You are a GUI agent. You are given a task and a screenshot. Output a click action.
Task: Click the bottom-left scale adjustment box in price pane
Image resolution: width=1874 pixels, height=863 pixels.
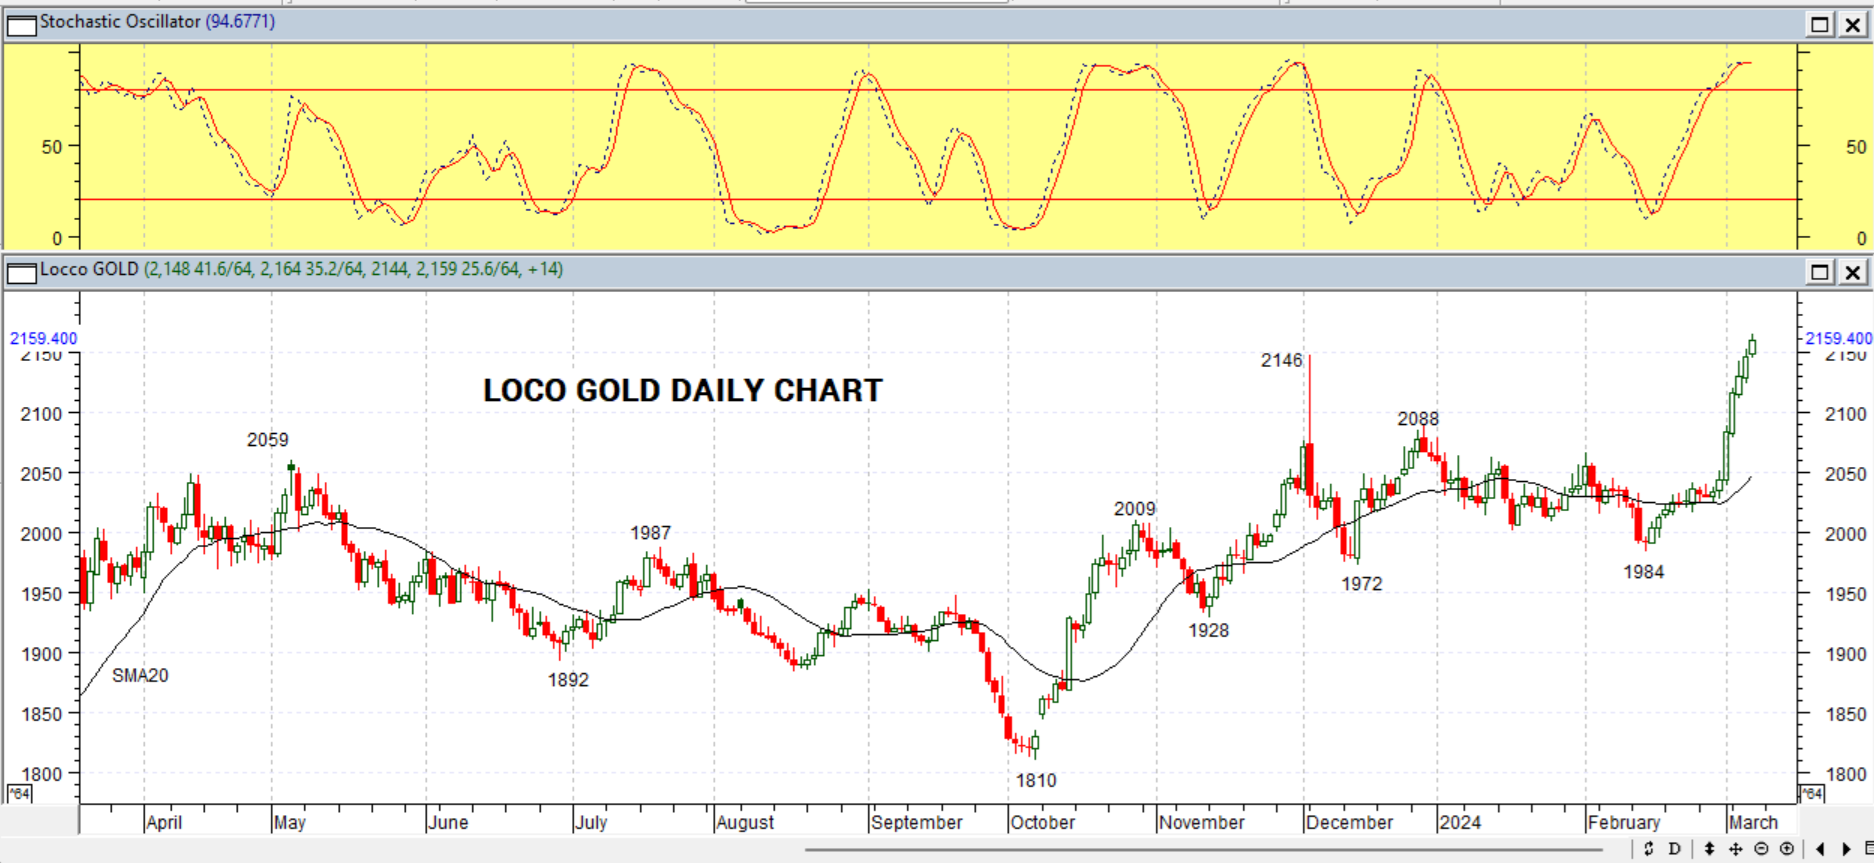click(19, 793)
